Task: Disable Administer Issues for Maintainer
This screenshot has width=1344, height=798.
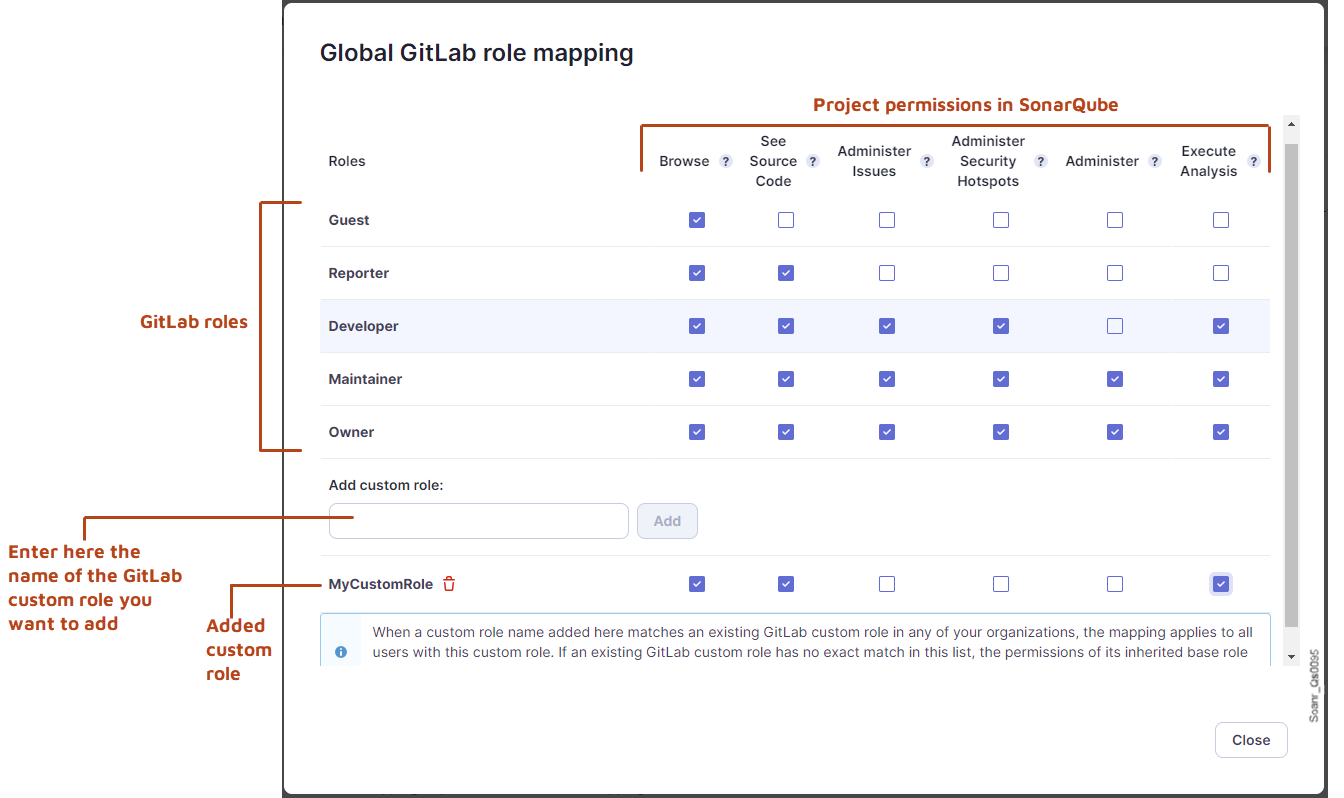Action: pyautogui.click(x=887, y=379)
